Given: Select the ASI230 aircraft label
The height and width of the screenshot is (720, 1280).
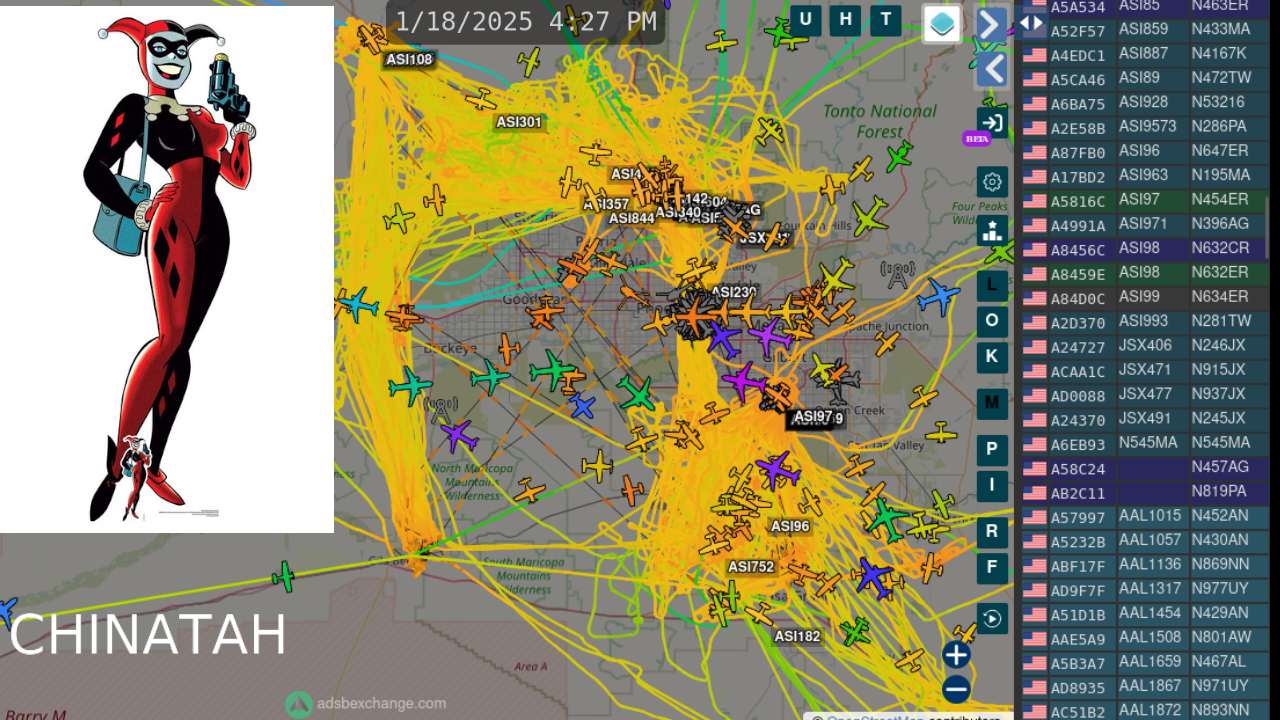Looking at the screenshot, I should pyautogui.click(x=734, y=292).
